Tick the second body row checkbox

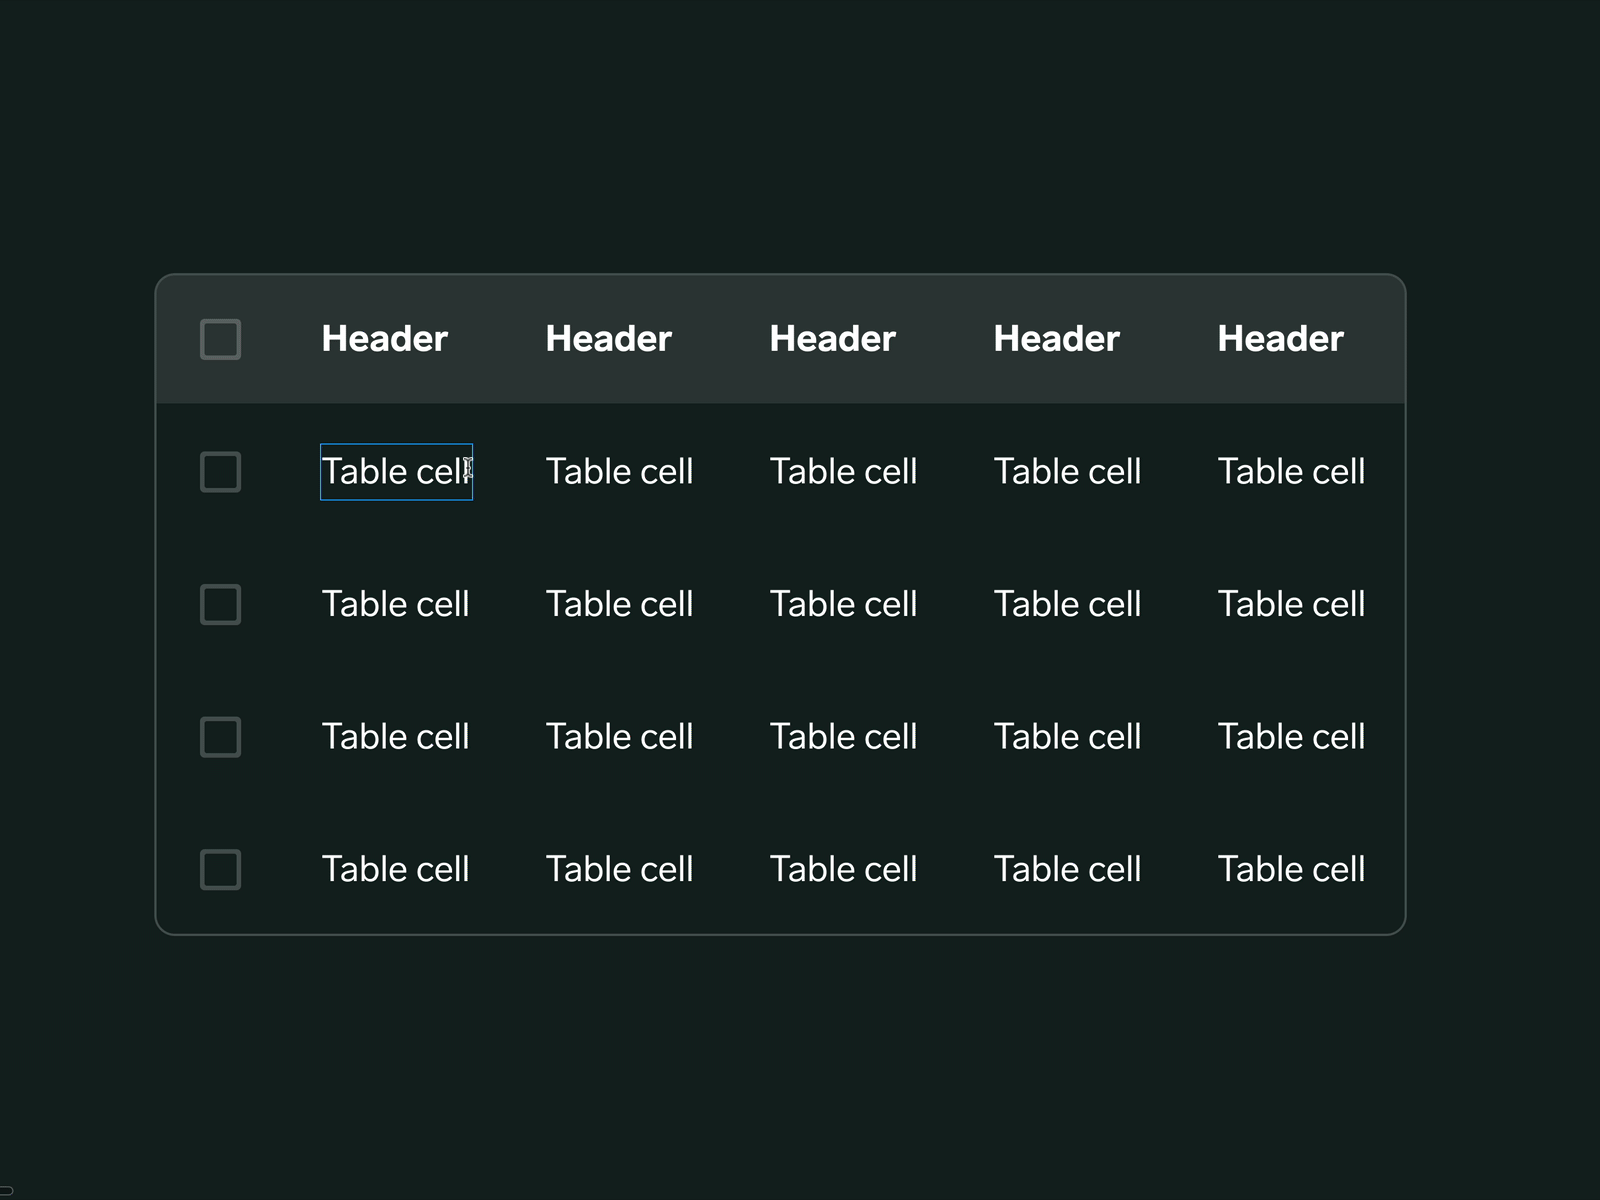coord(220,604)
